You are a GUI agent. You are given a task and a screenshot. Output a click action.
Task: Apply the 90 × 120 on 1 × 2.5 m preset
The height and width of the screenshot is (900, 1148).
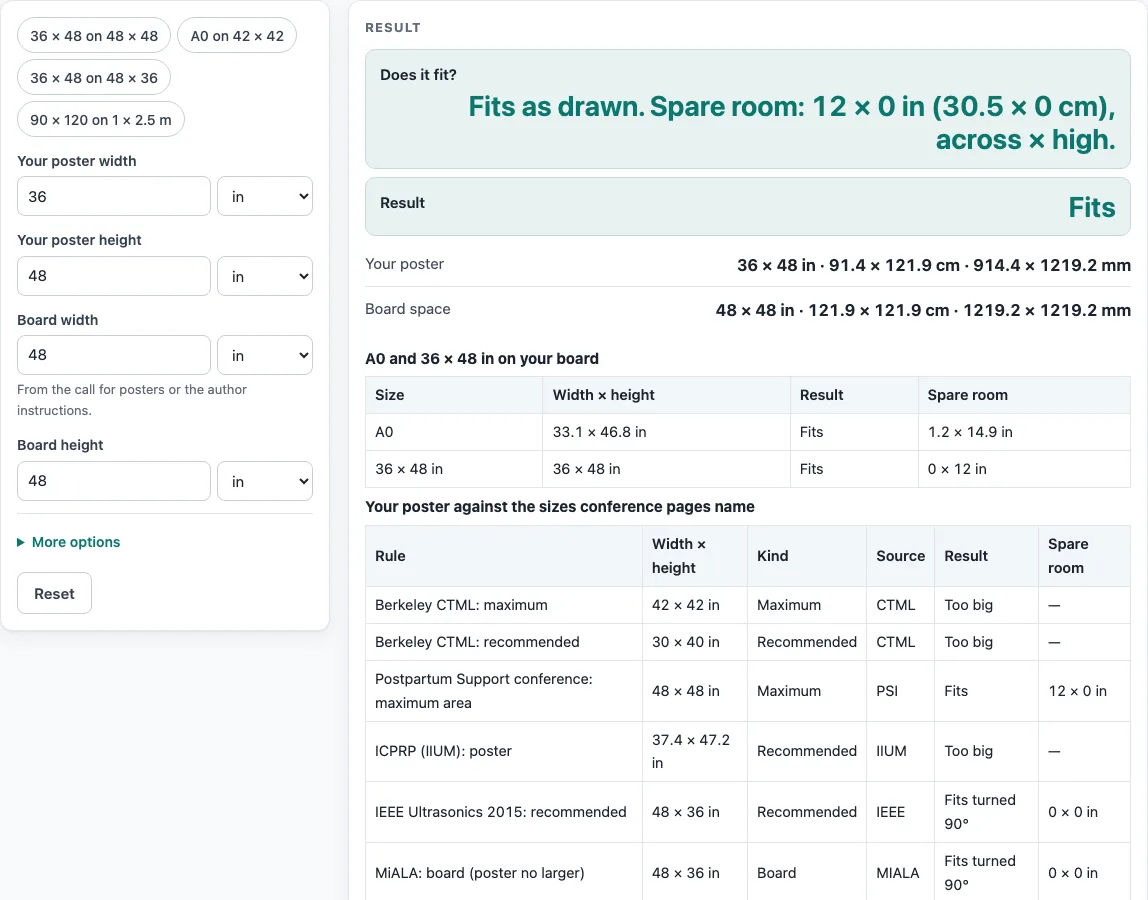101,119
